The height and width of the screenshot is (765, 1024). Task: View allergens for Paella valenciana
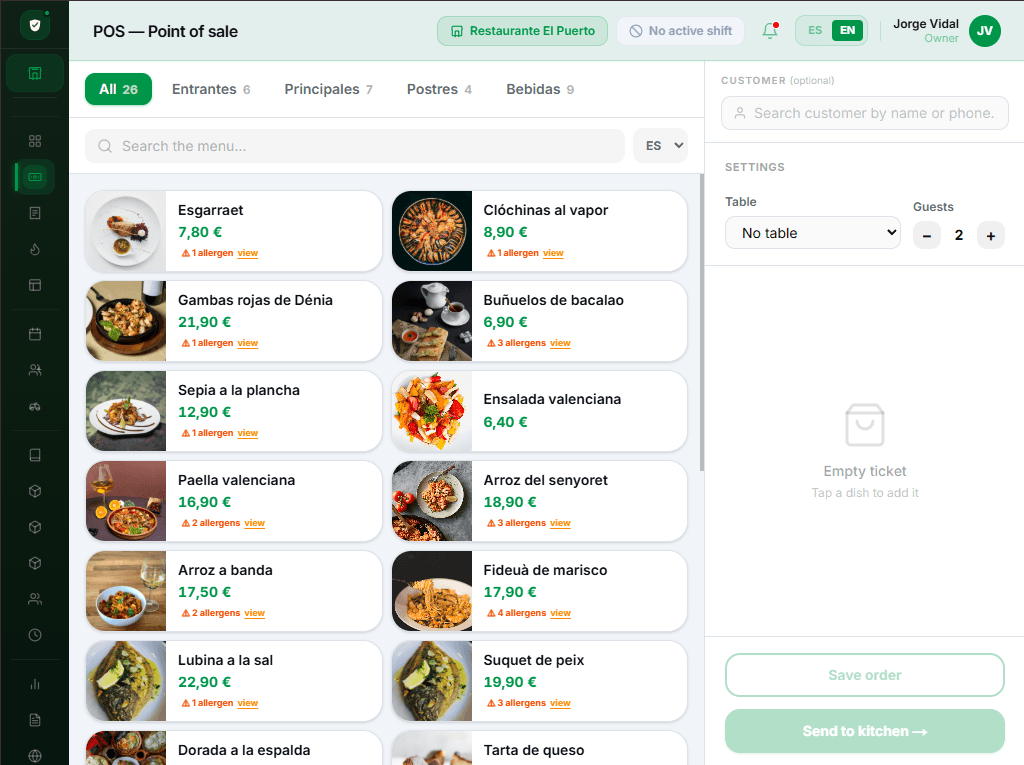pyautogui.click(x=255, y=523)
